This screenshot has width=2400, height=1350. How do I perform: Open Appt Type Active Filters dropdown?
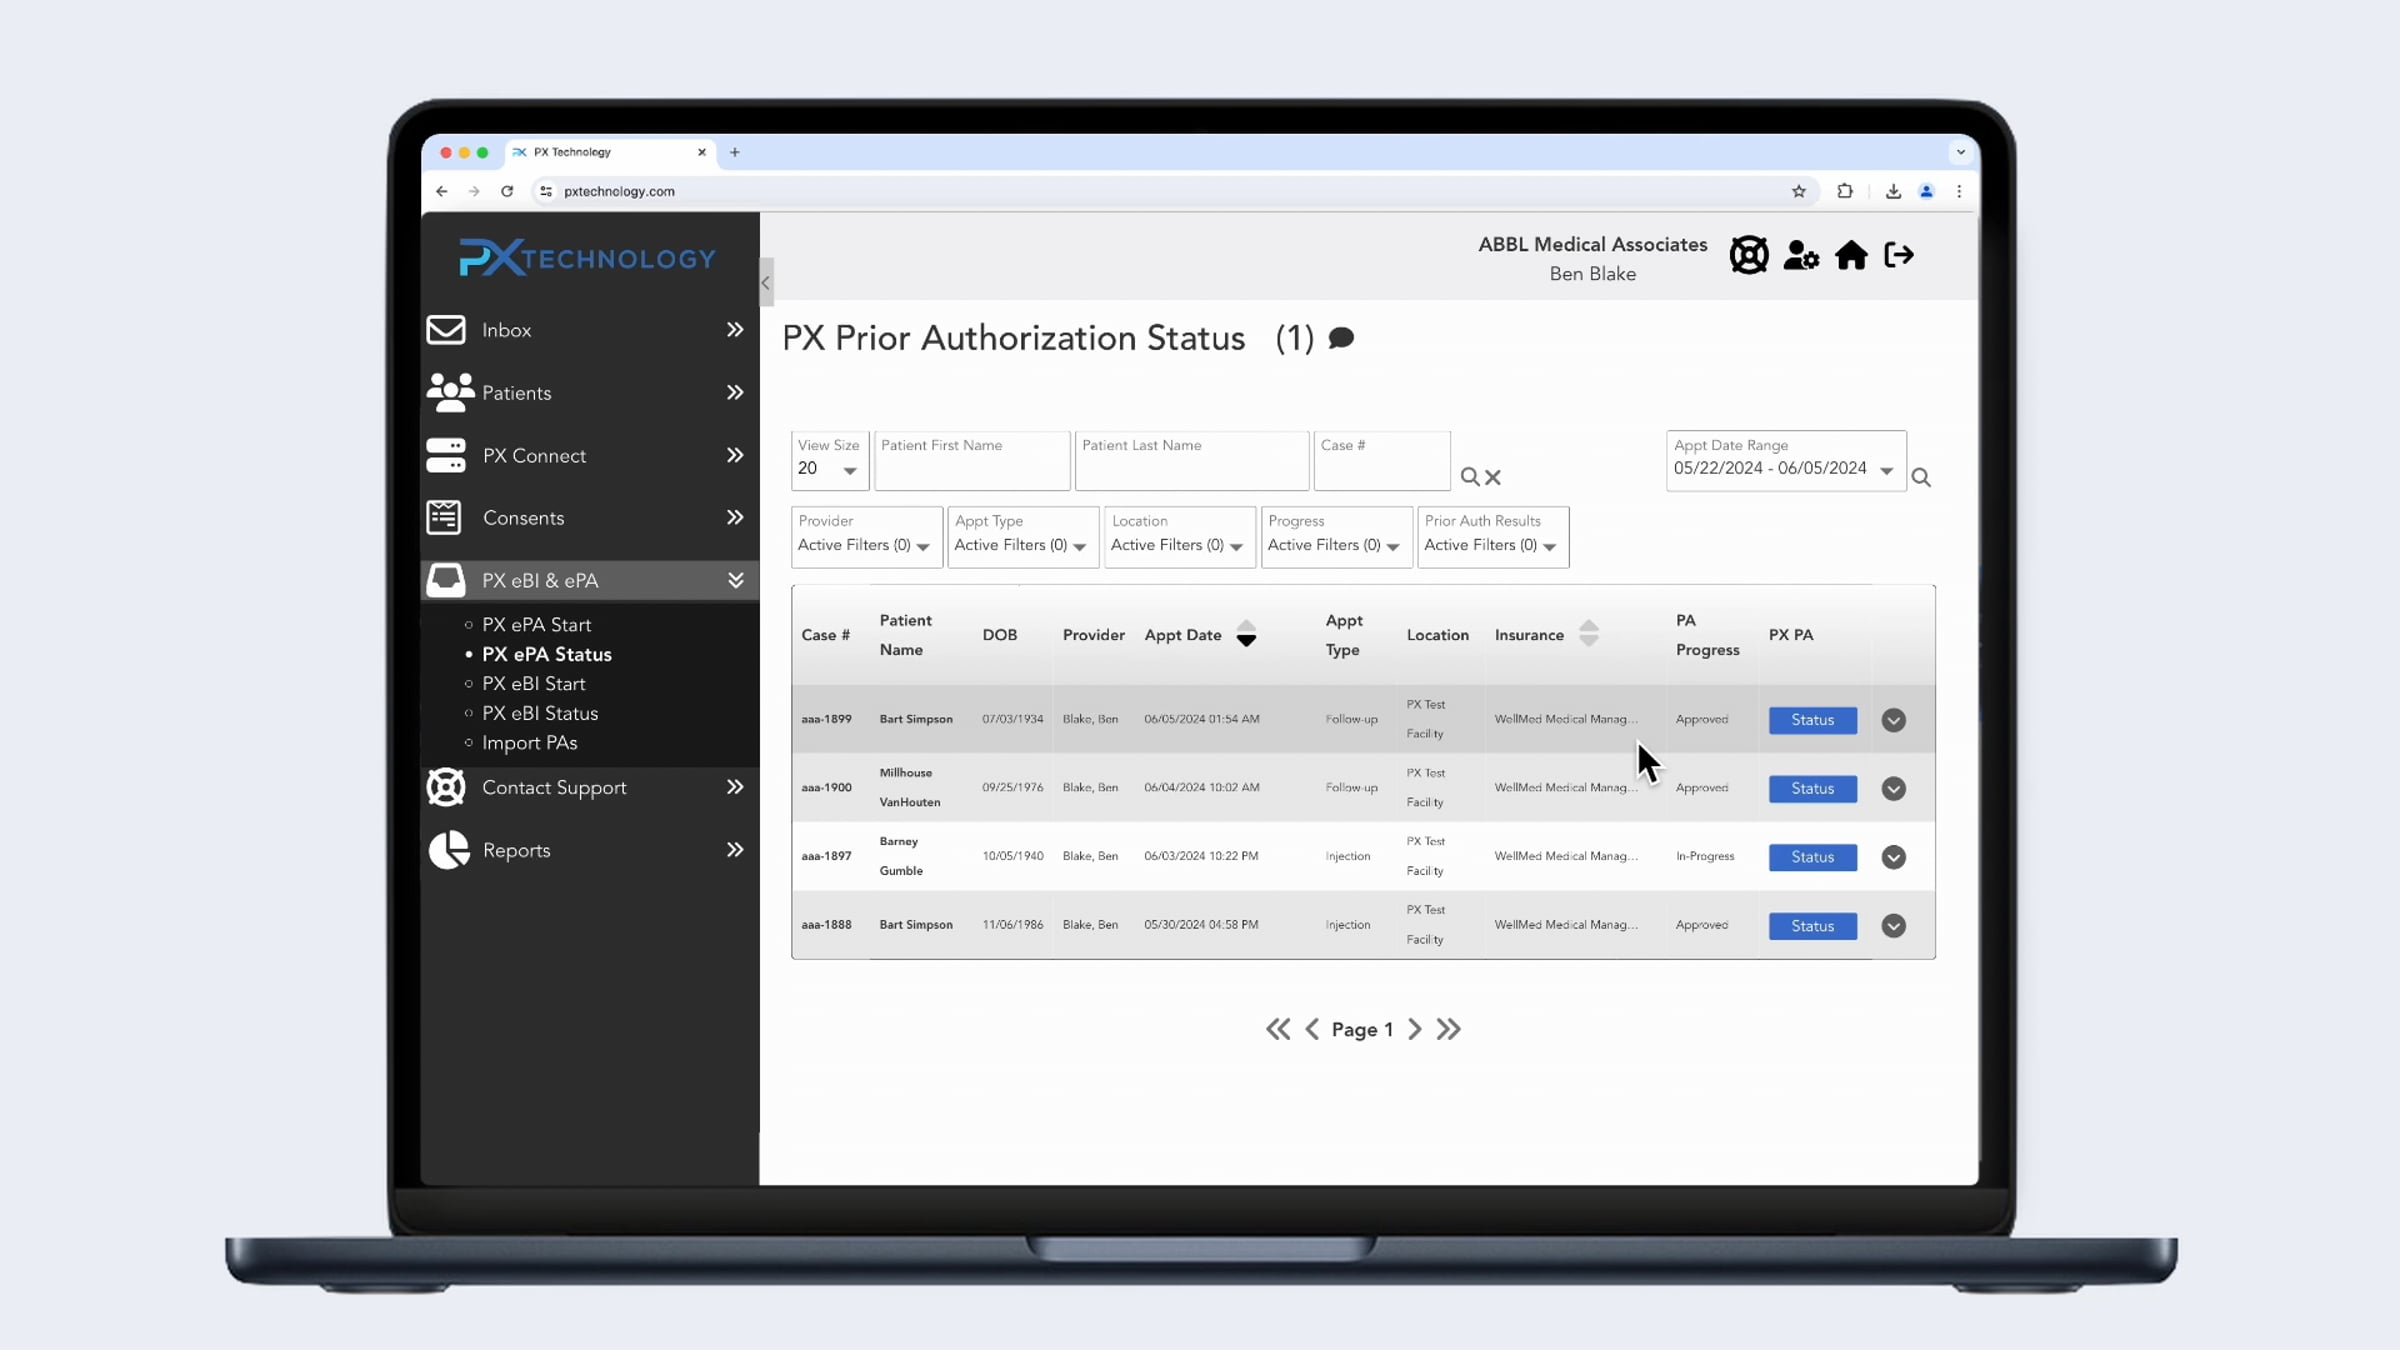coord(1022,537)
